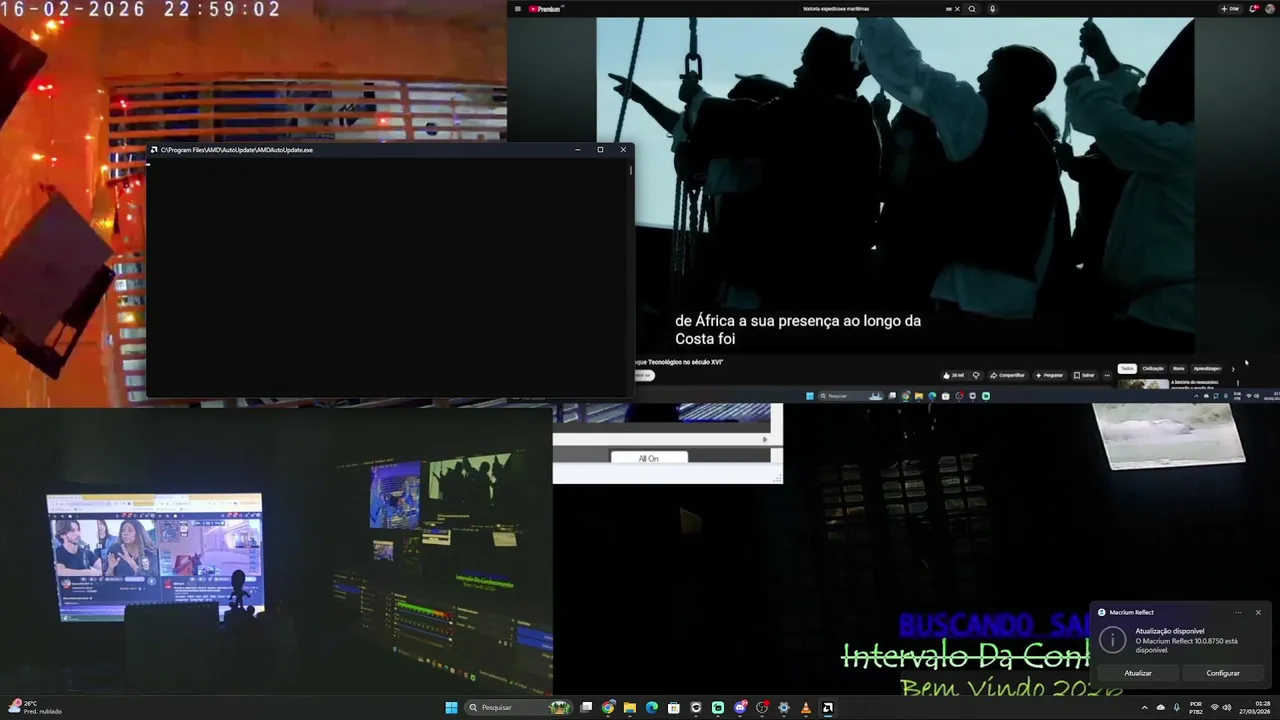Click Configurar in the Macrium Reflect notification
Viewport: 1280px width, 720px height.
click(x=1223, y=673)
